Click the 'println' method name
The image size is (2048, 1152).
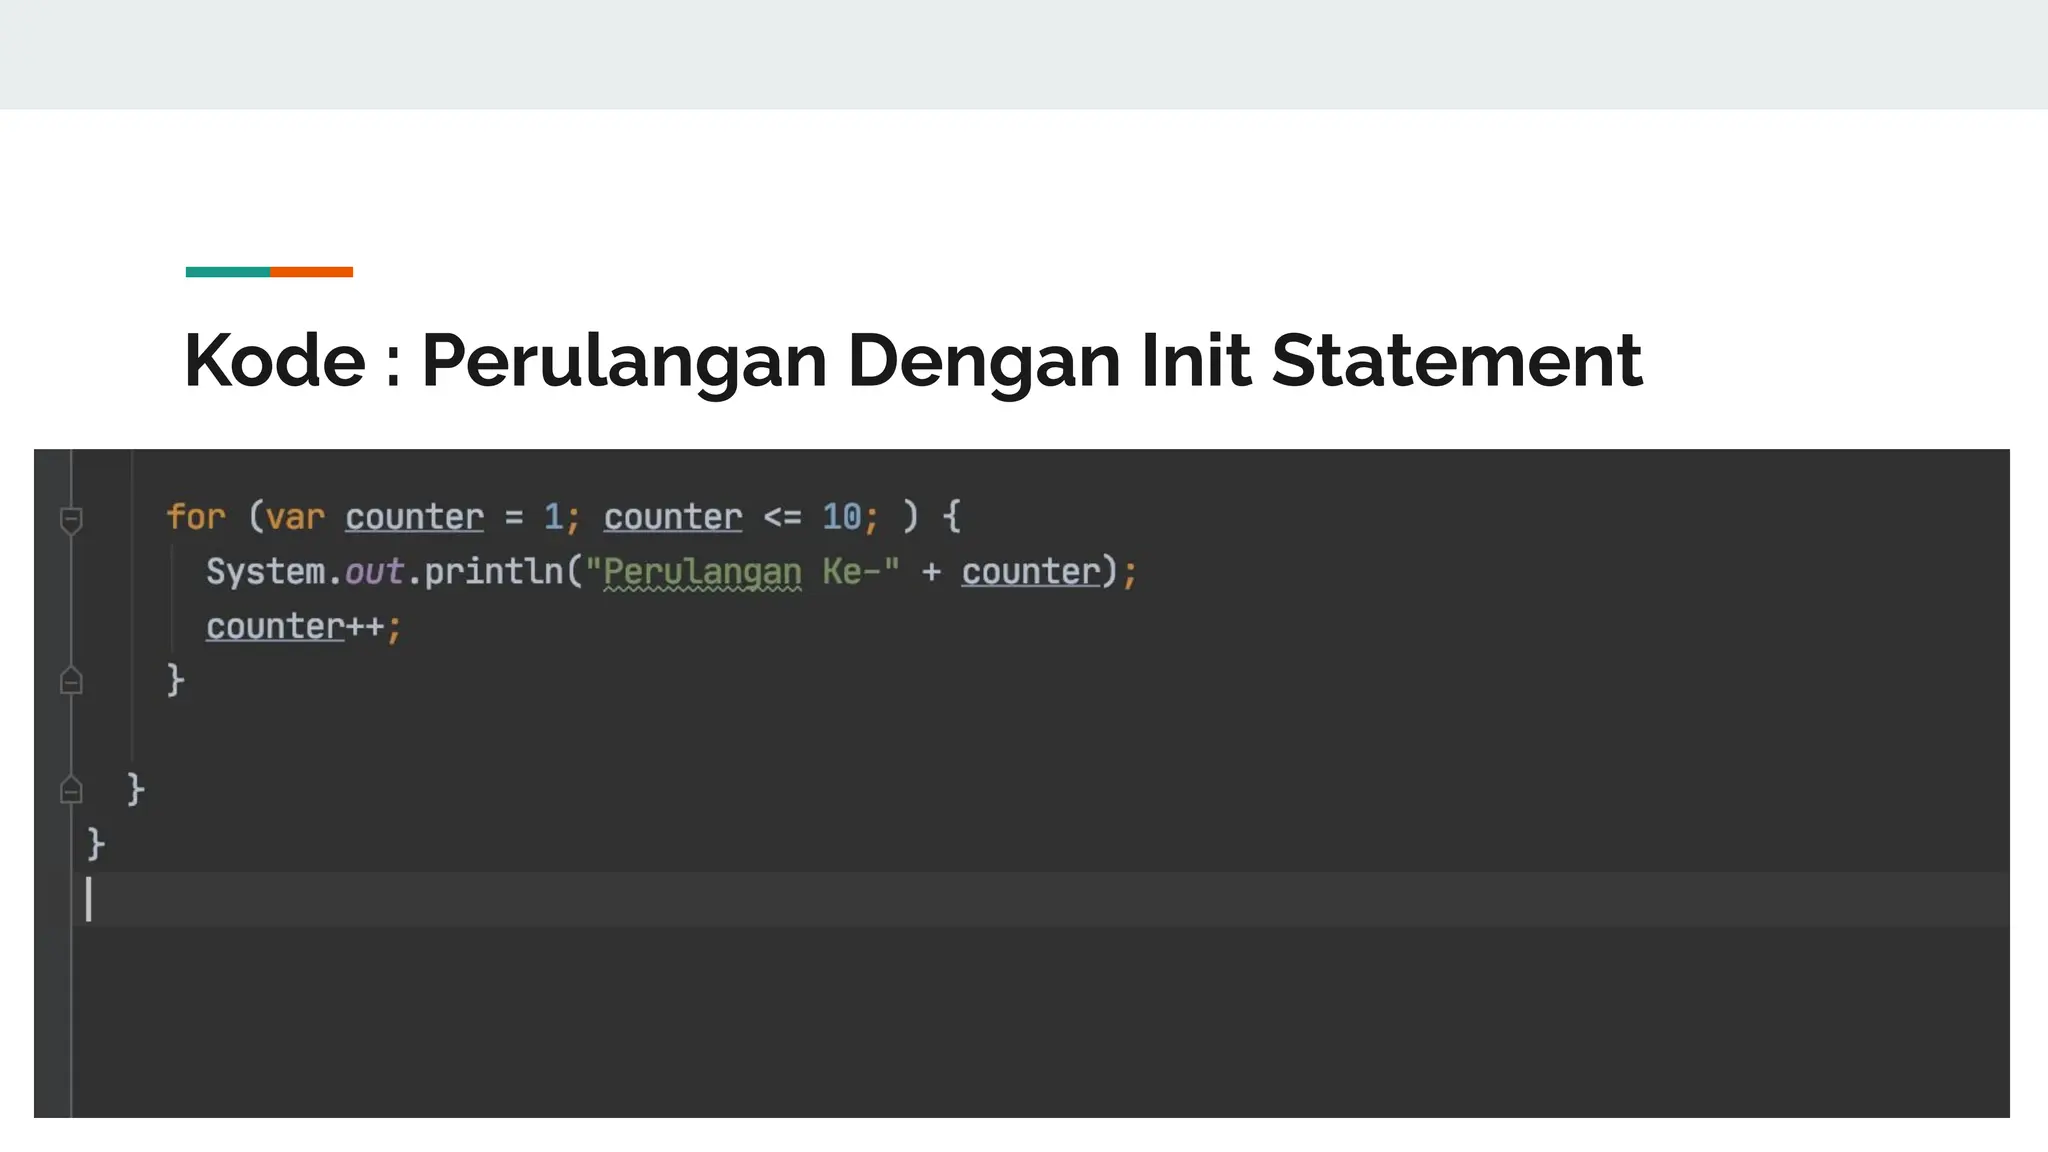click(x=494, y=572)
